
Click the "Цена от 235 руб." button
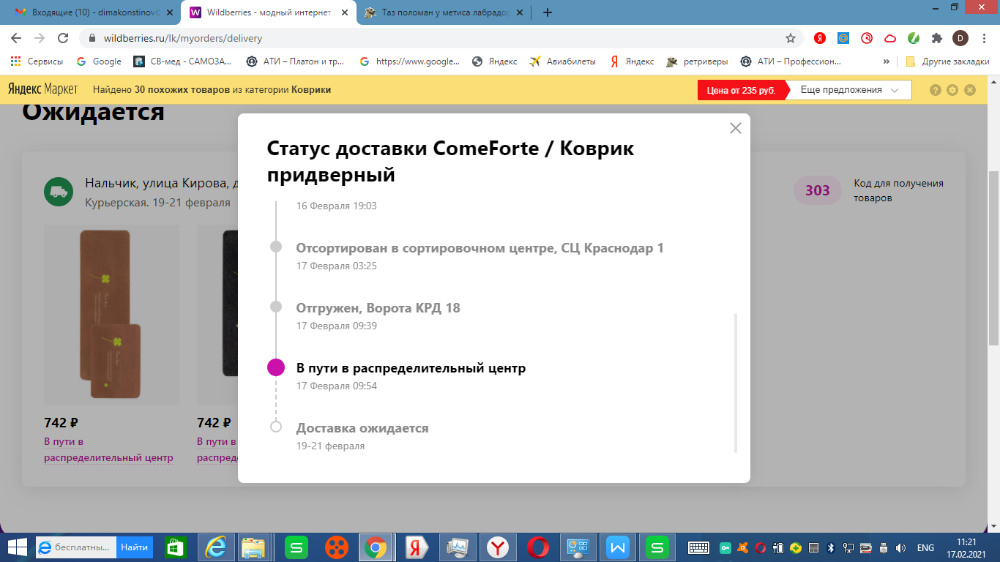coord(741,90)
